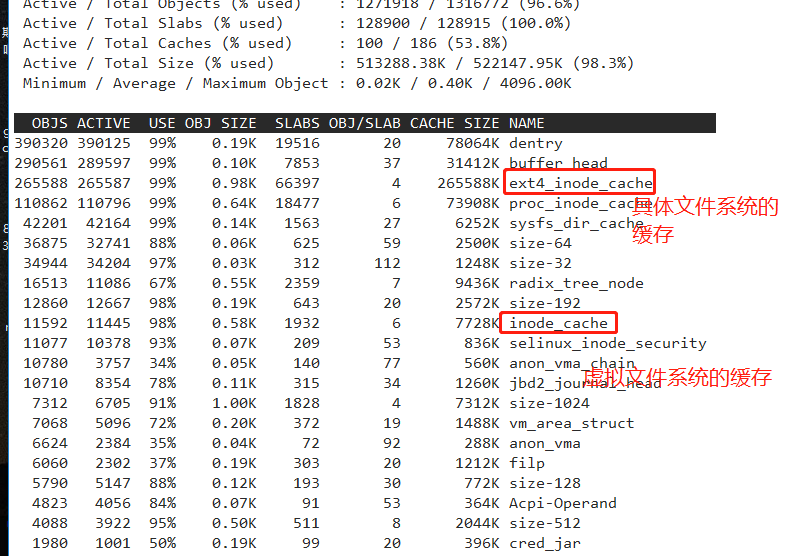Select the dentry cache name
Image resolution: width=791 pixels, height=556 pixels.
pos(535,143)
